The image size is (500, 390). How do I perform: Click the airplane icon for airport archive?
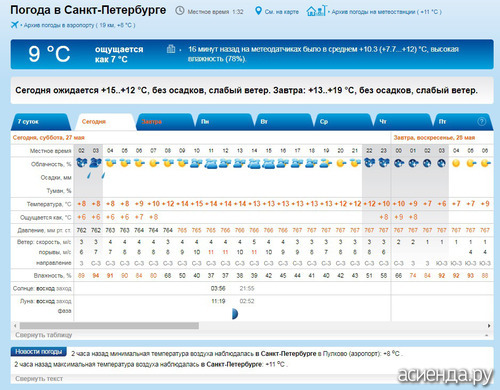point(14,25)
